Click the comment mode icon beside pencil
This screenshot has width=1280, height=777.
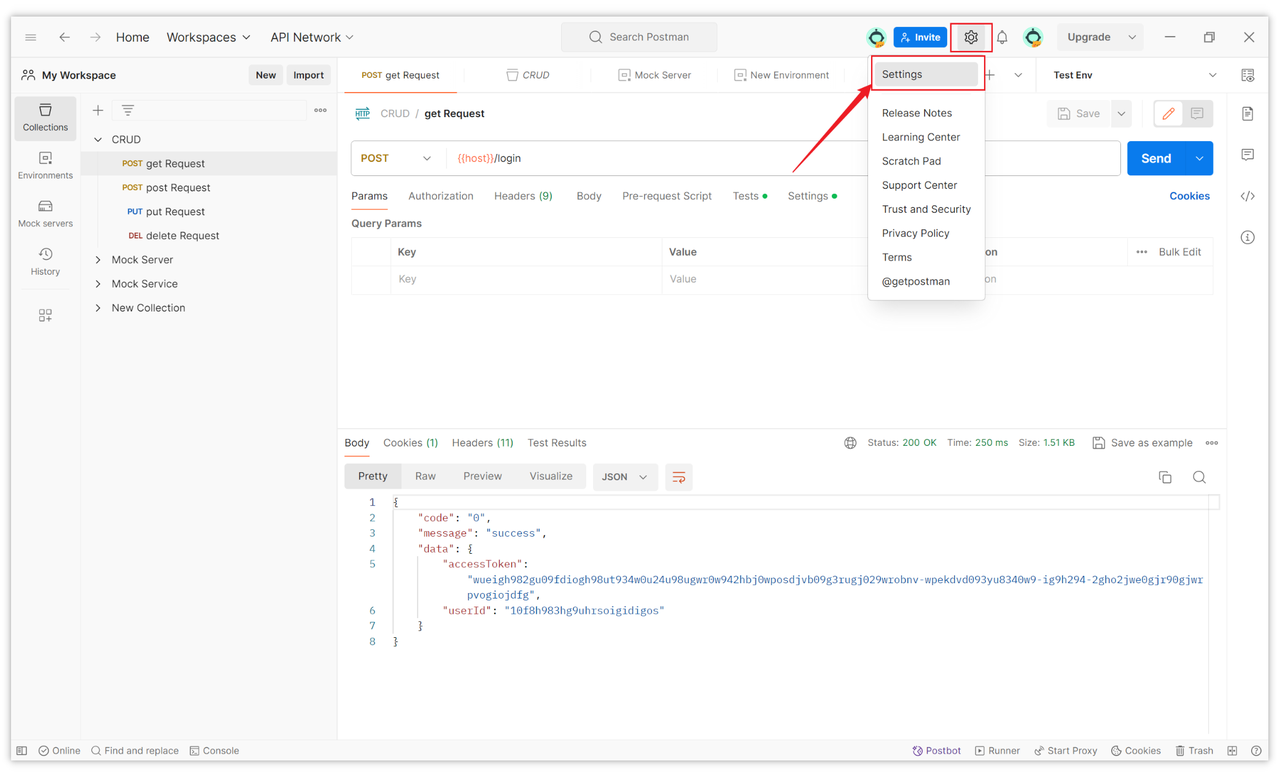click(1197, 114)
